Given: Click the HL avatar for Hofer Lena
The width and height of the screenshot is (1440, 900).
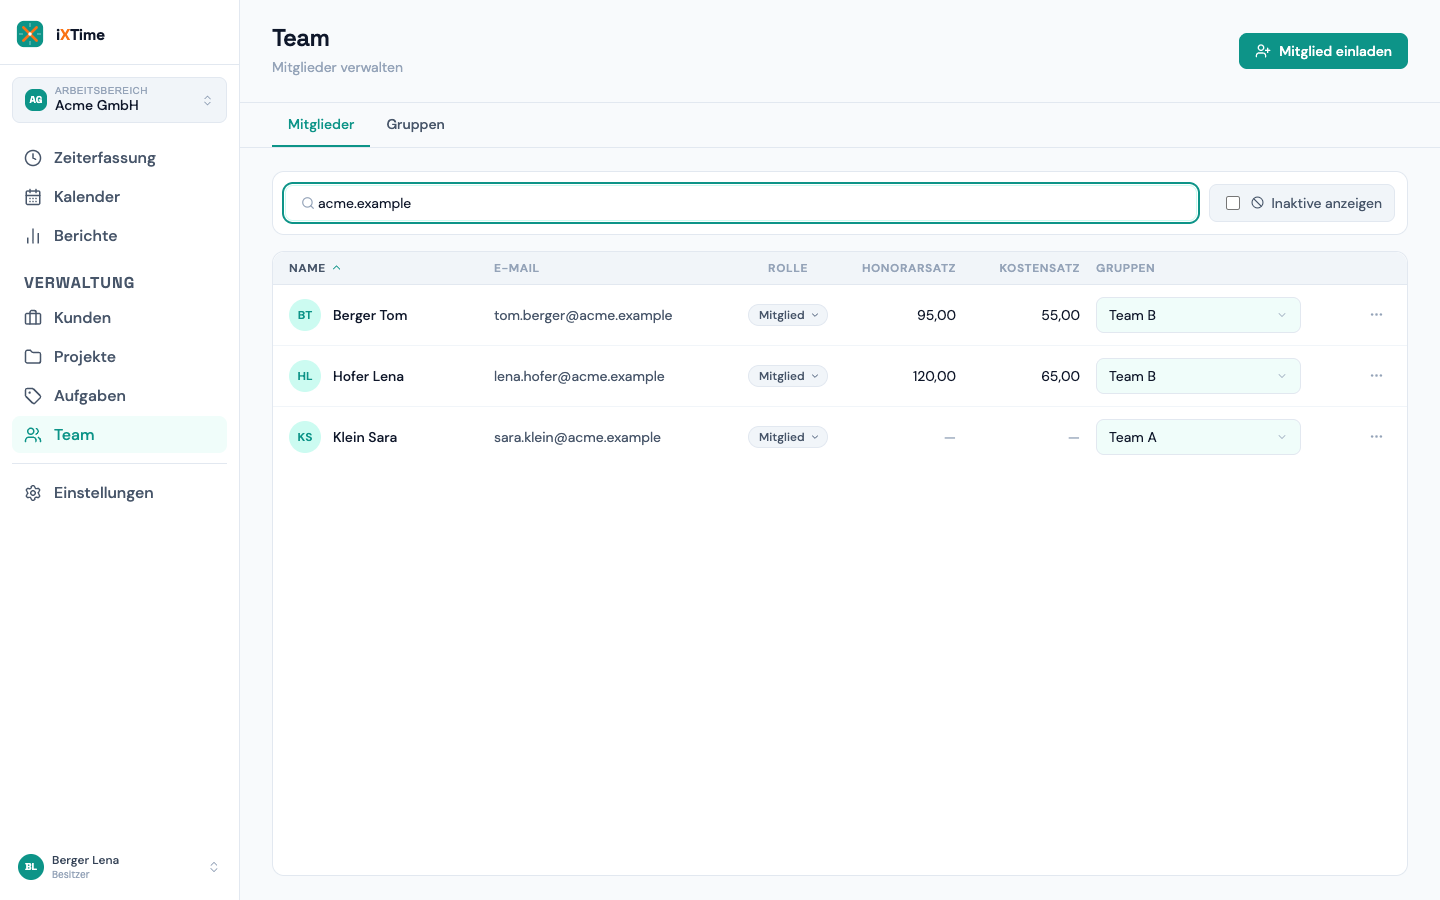Looking at the screenshot, I should click(x=305, y=376).
